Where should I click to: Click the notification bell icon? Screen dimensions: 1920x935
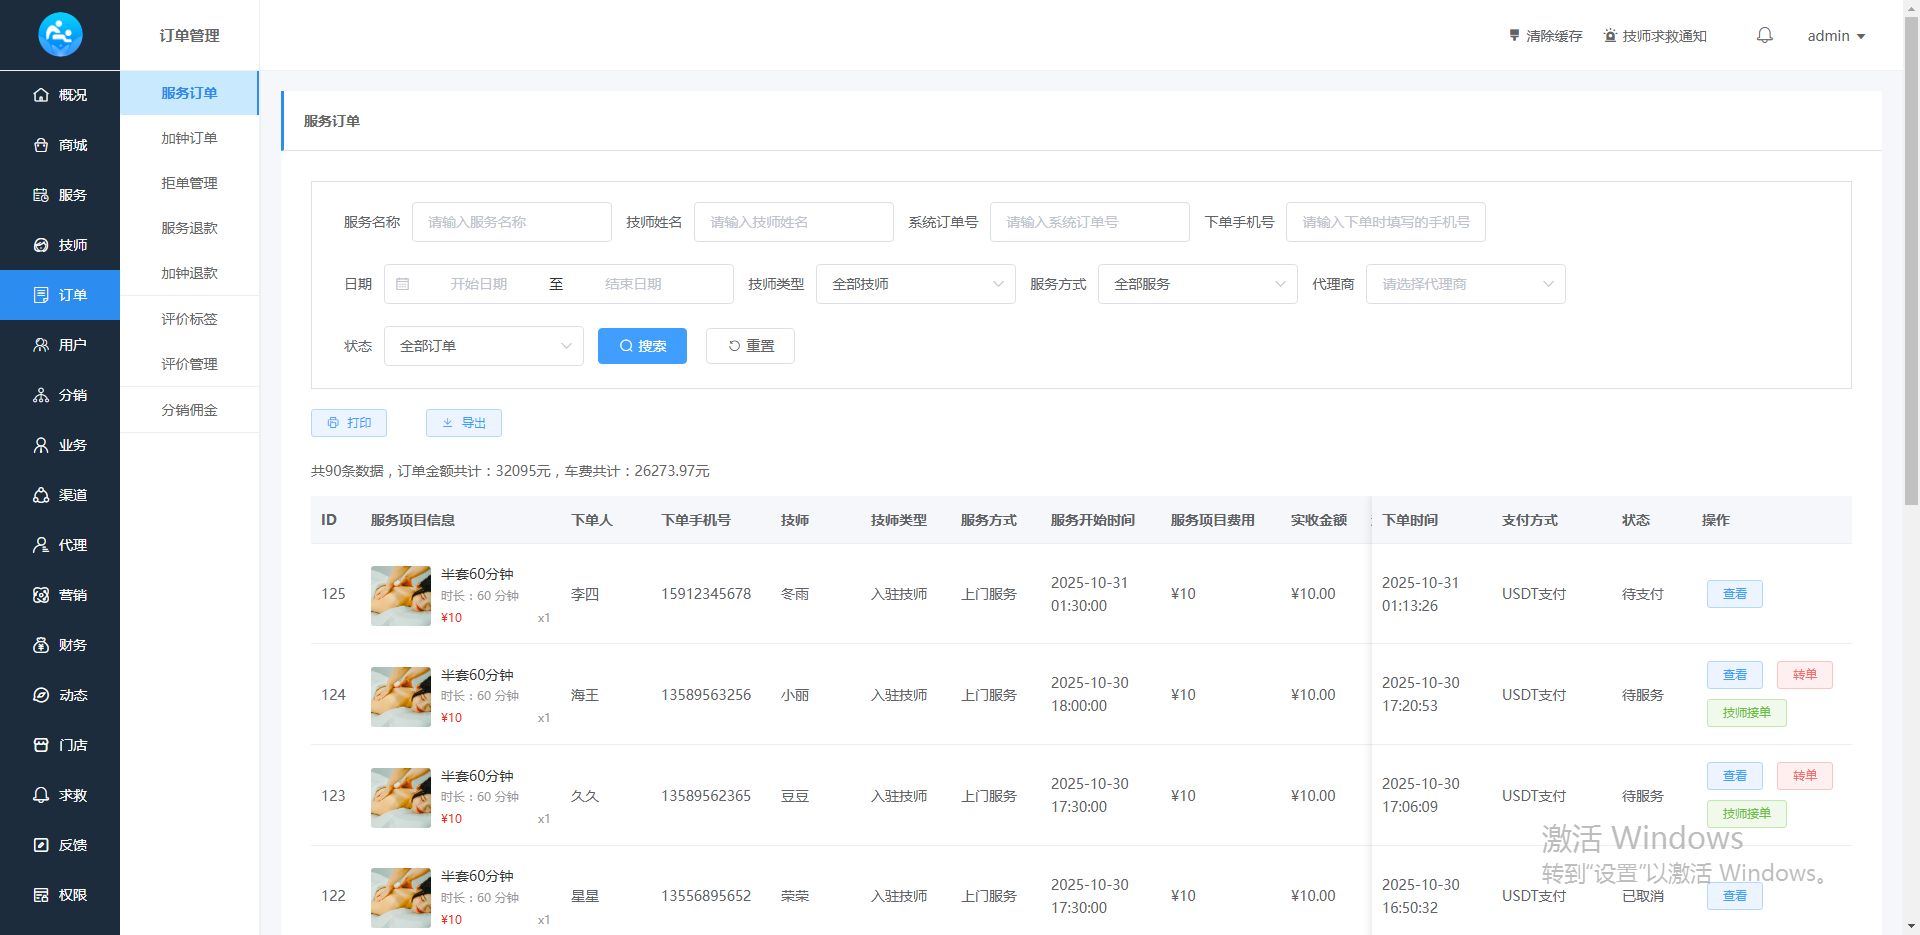(1764, 36)
